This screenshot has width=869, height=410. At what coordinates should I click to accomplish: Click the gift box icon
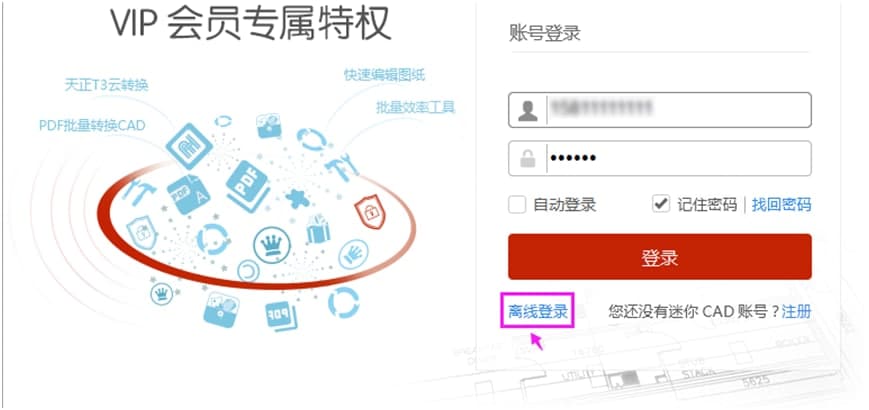[318, 229]
